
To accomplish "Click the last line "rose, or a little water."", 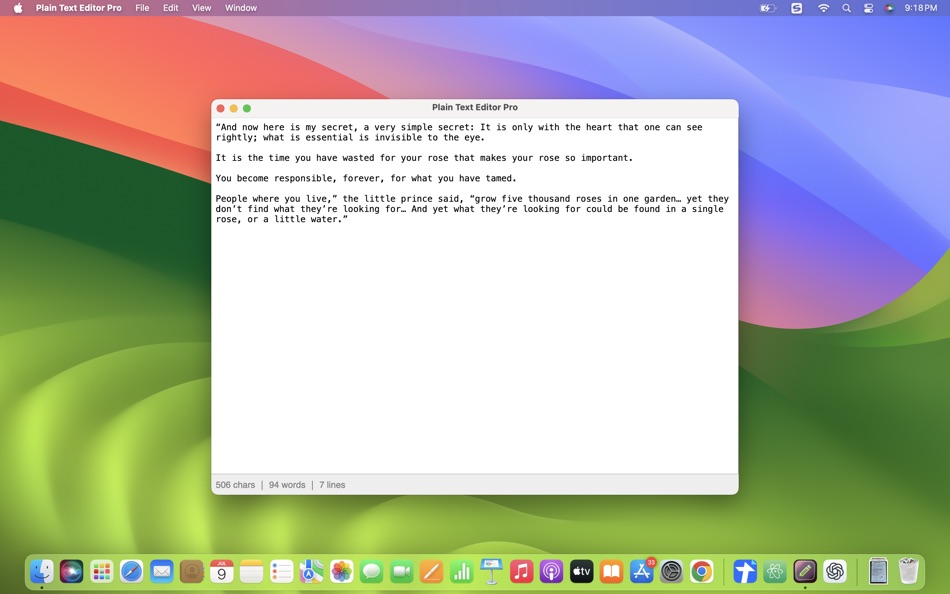I will click(282, 219).
